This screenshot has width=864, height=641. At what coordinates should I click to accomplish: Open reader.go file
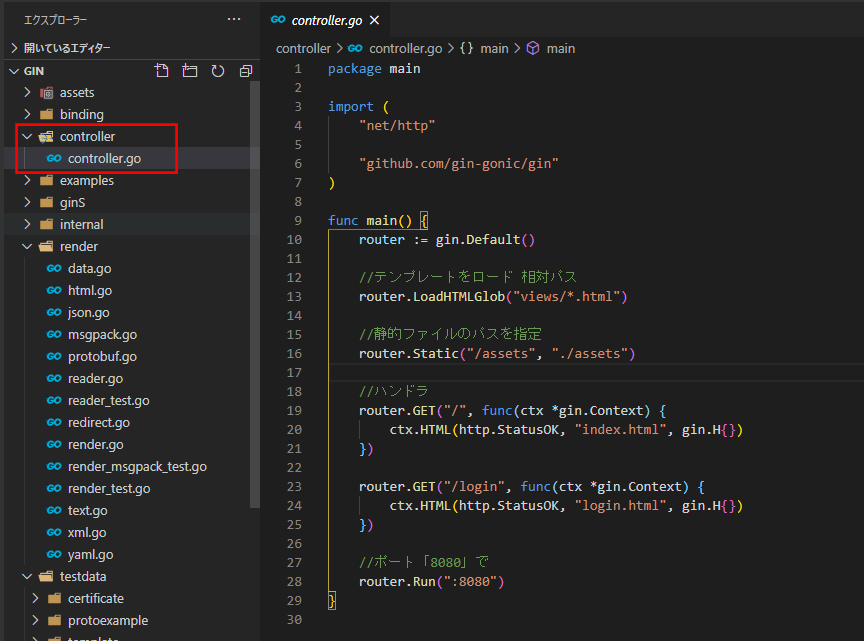[x=95, y=379]
